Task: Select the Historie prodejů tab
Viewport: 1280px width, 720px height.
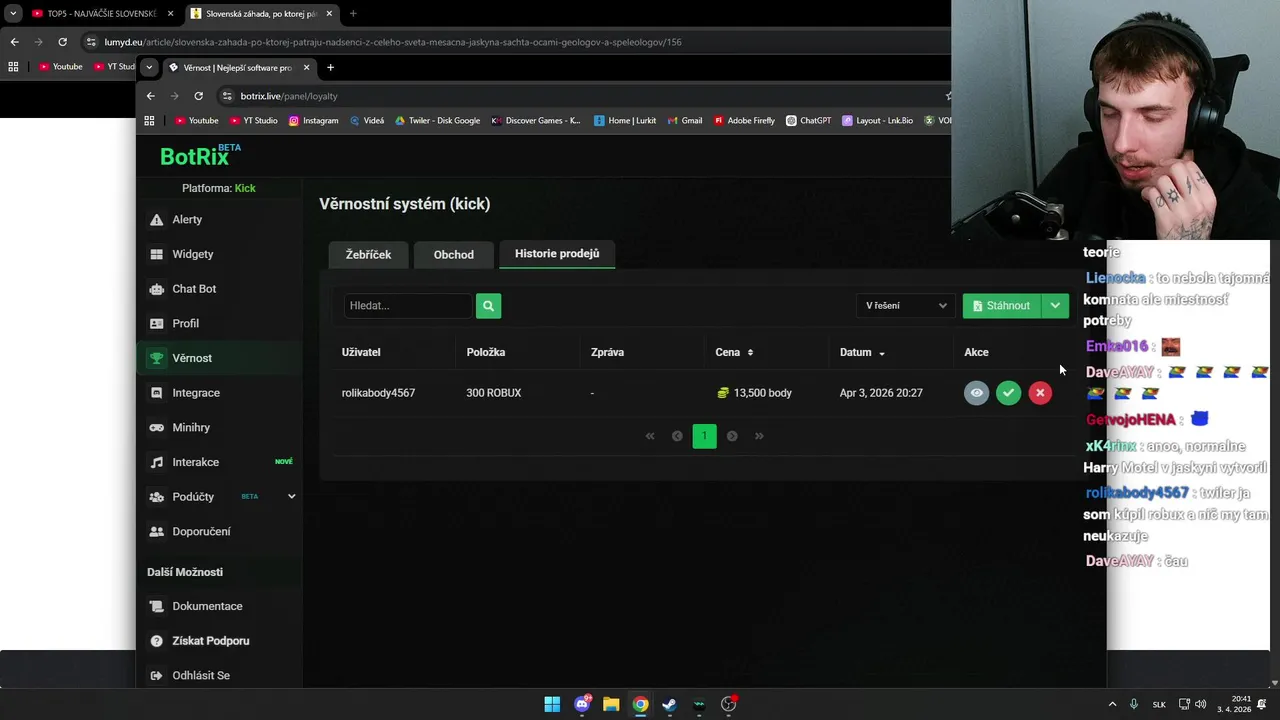Action: [x=557, y=254]
